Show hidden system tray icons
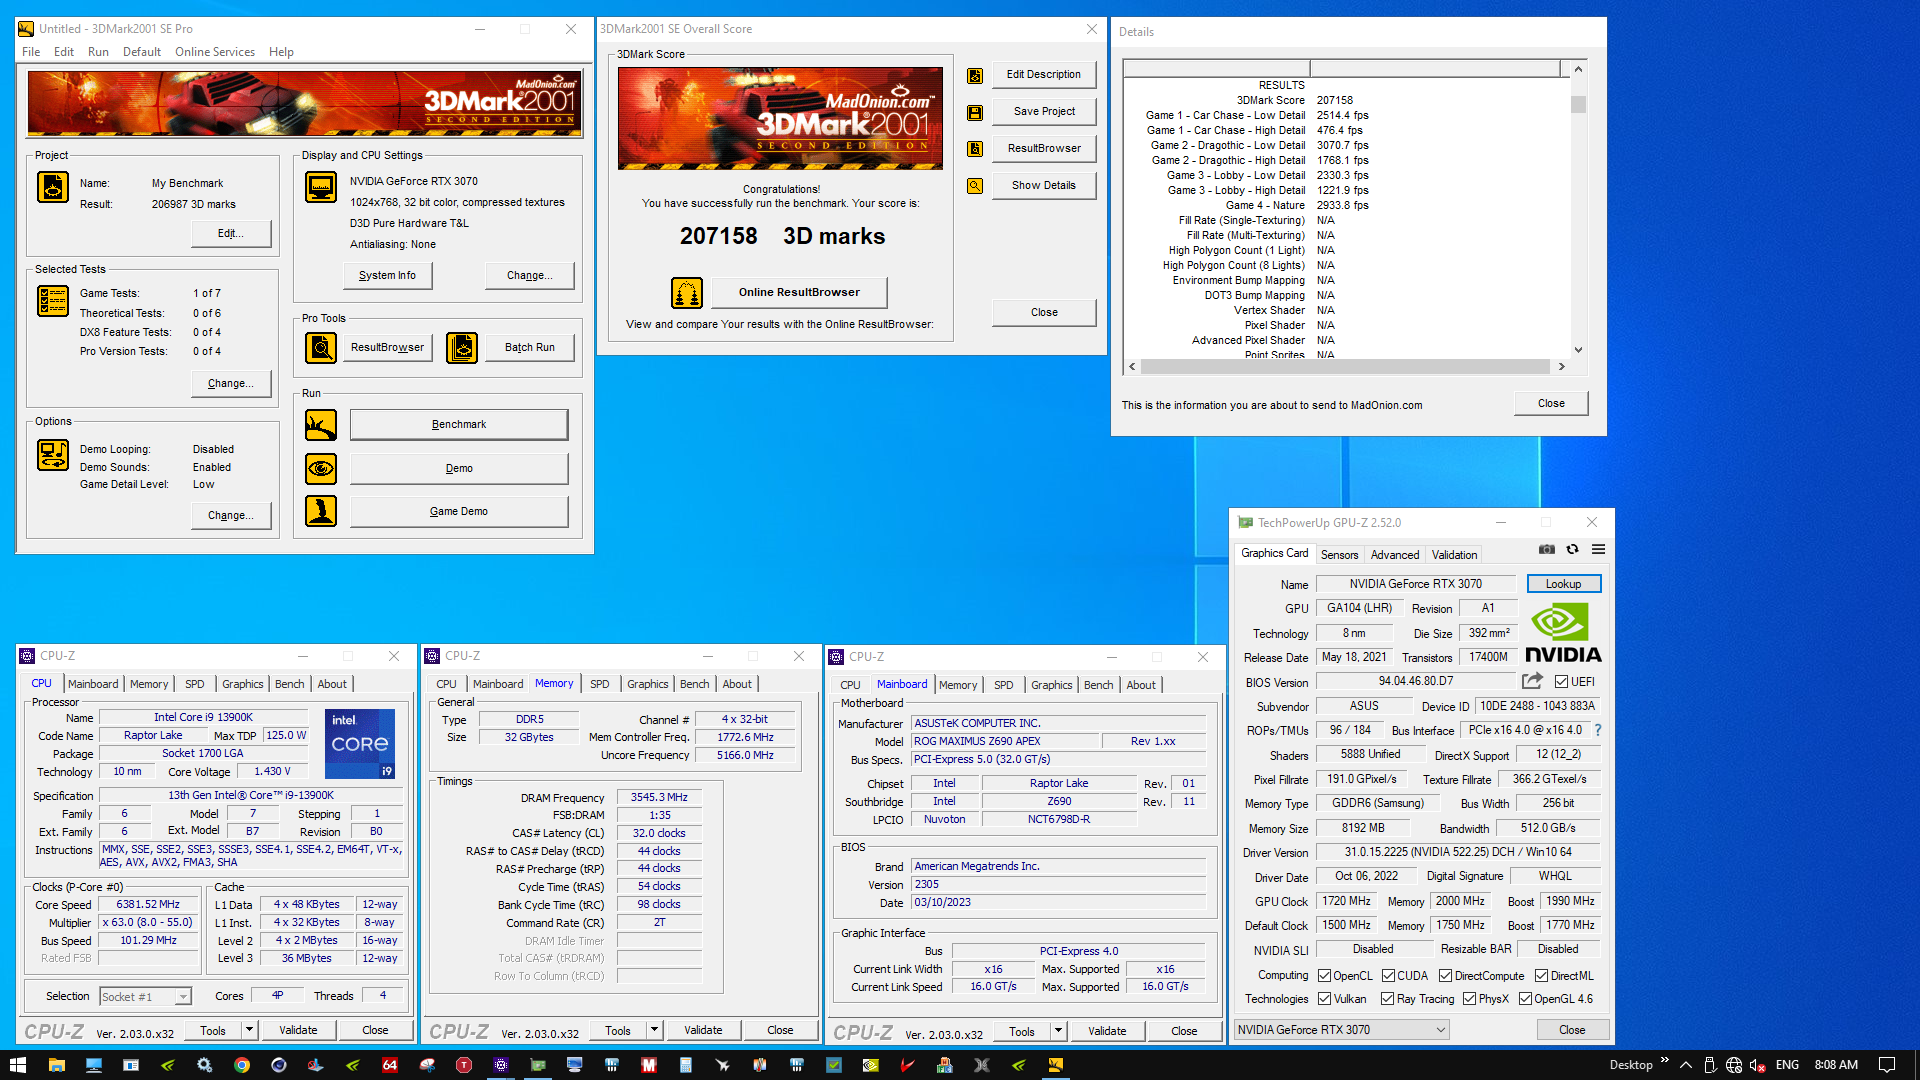Screen dimensions: 1920x1080 tap(1686, 1065)
